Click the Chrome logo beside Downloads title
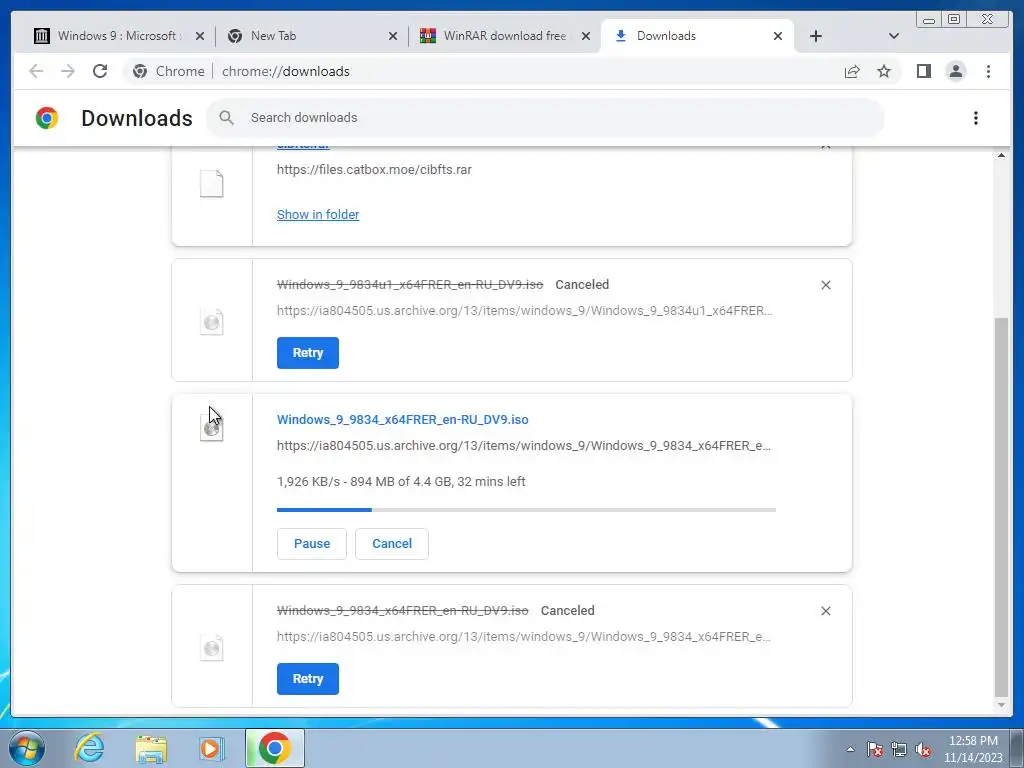Image resolution: width=1024 pixels, height=768 pixels. tap(47, 118)
